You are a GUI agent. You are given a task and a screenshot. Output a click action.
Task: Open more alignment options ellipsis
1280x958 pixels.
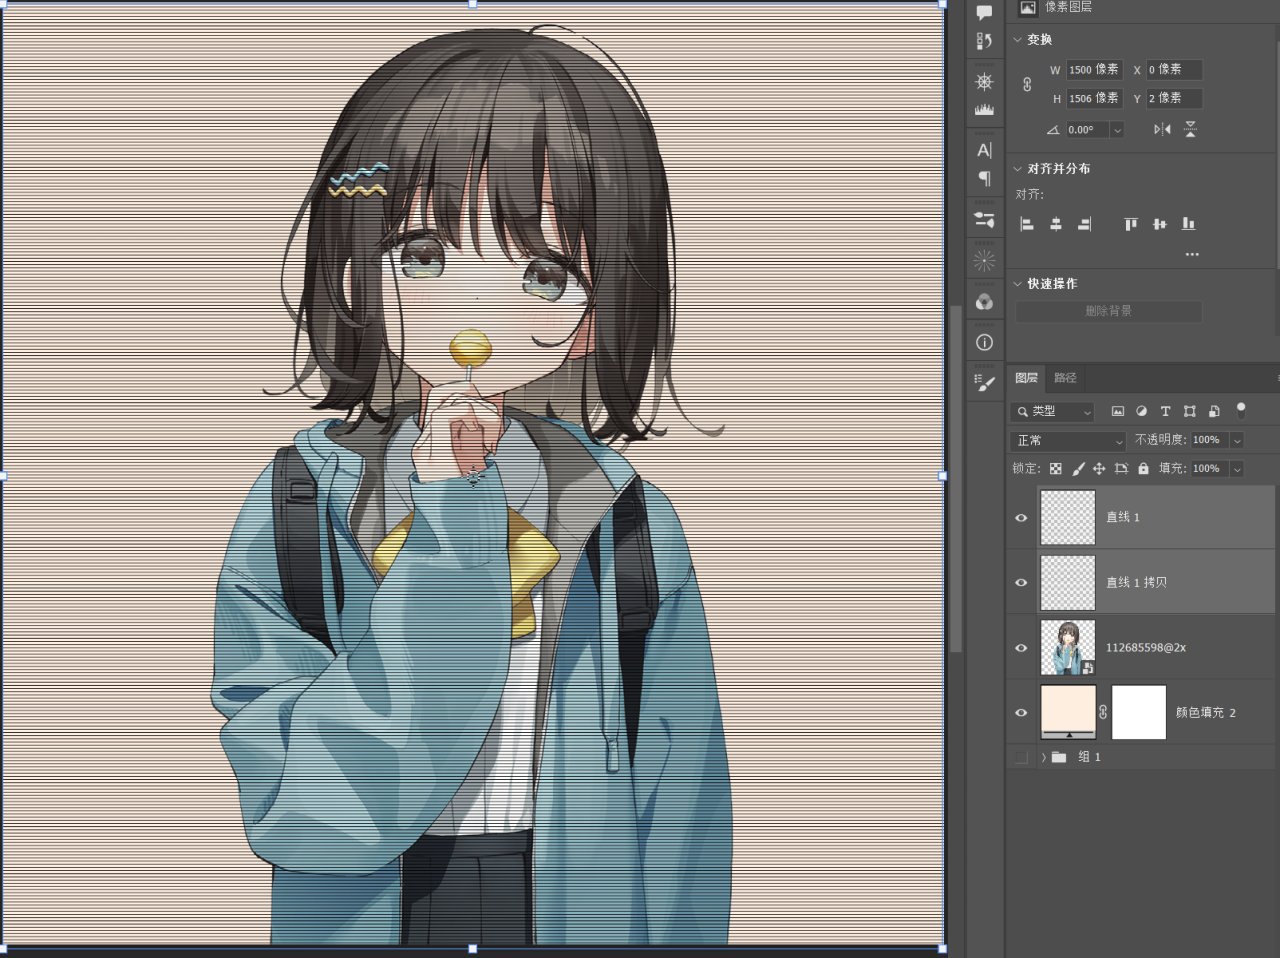coord(1192,254)
